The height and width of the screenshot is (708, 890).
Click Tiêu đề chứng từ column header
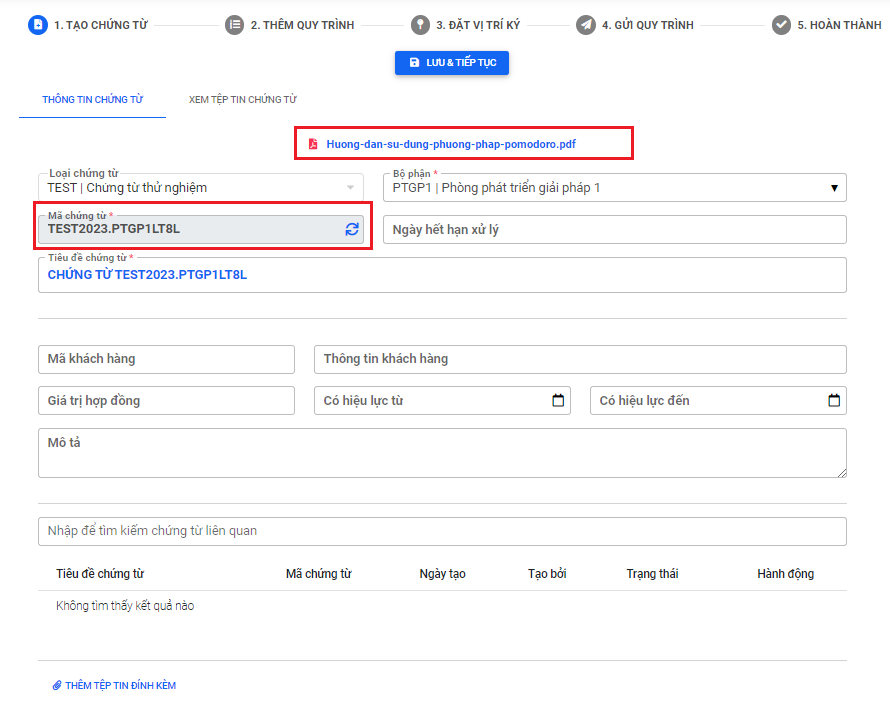(100, 573)
